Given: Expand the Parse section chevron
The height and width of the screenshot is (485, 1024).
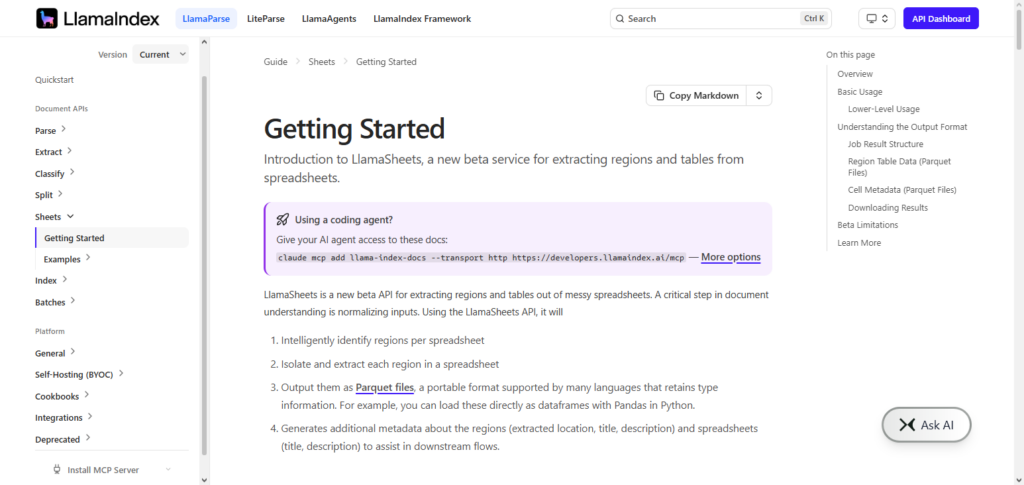Looking at the screenshot, I should (63, 129).
